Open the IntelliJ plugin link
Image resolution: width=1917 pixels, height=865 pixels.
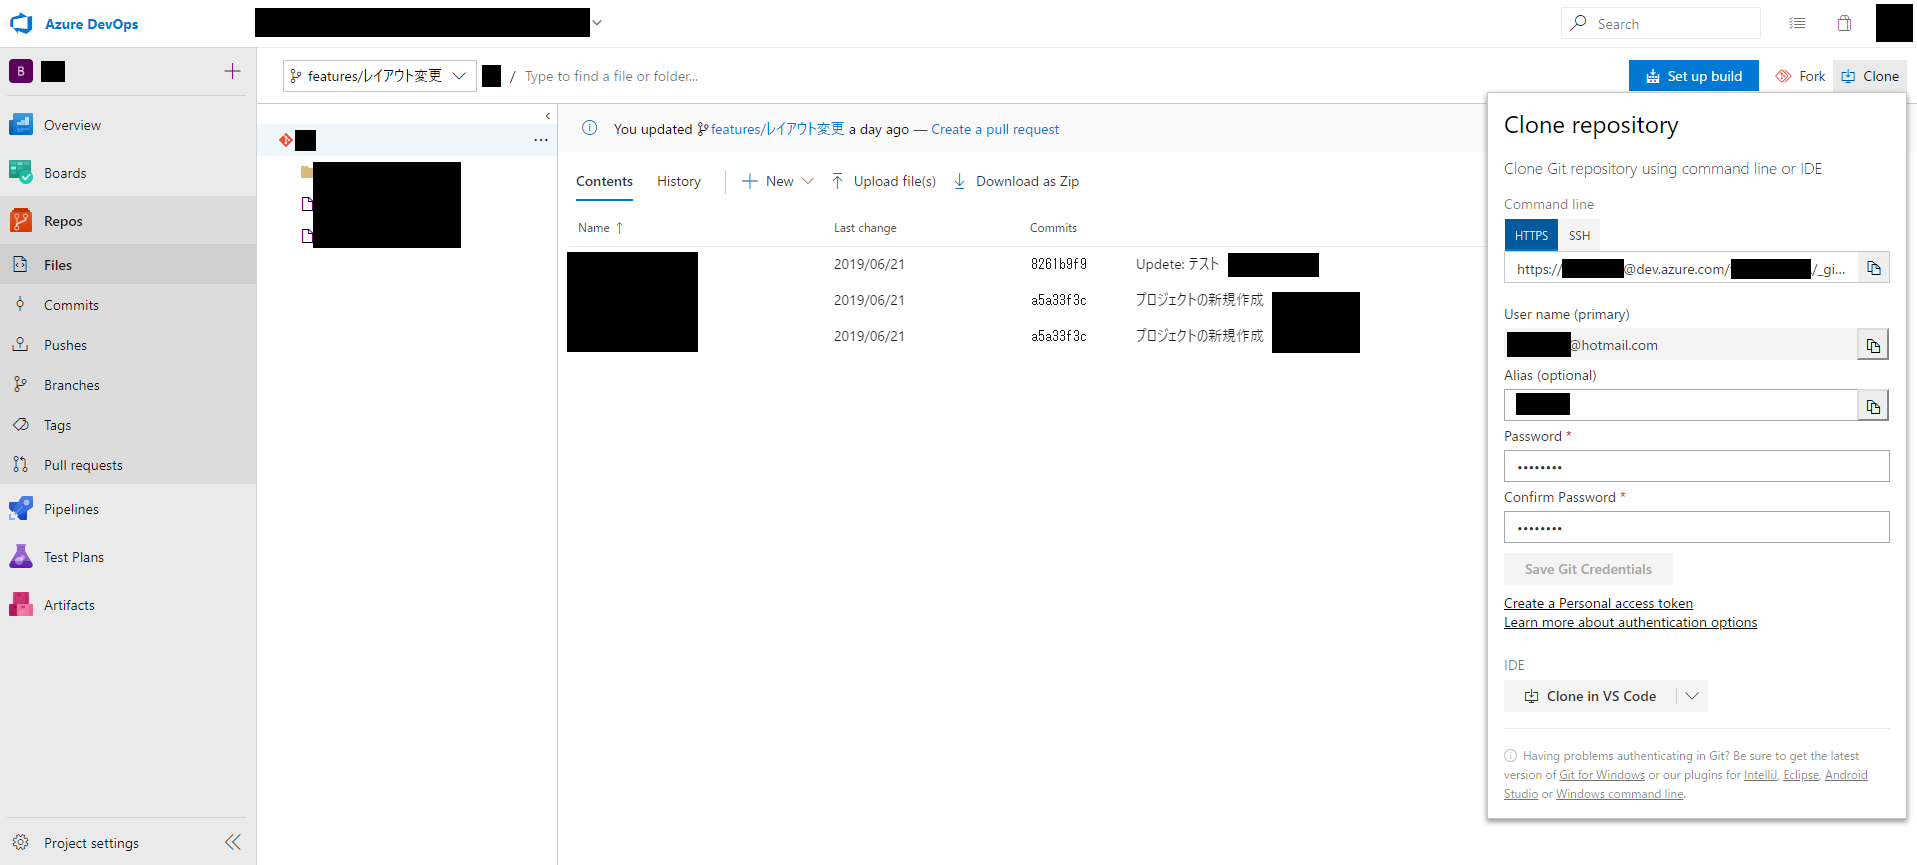click(x=1760, y=775)
